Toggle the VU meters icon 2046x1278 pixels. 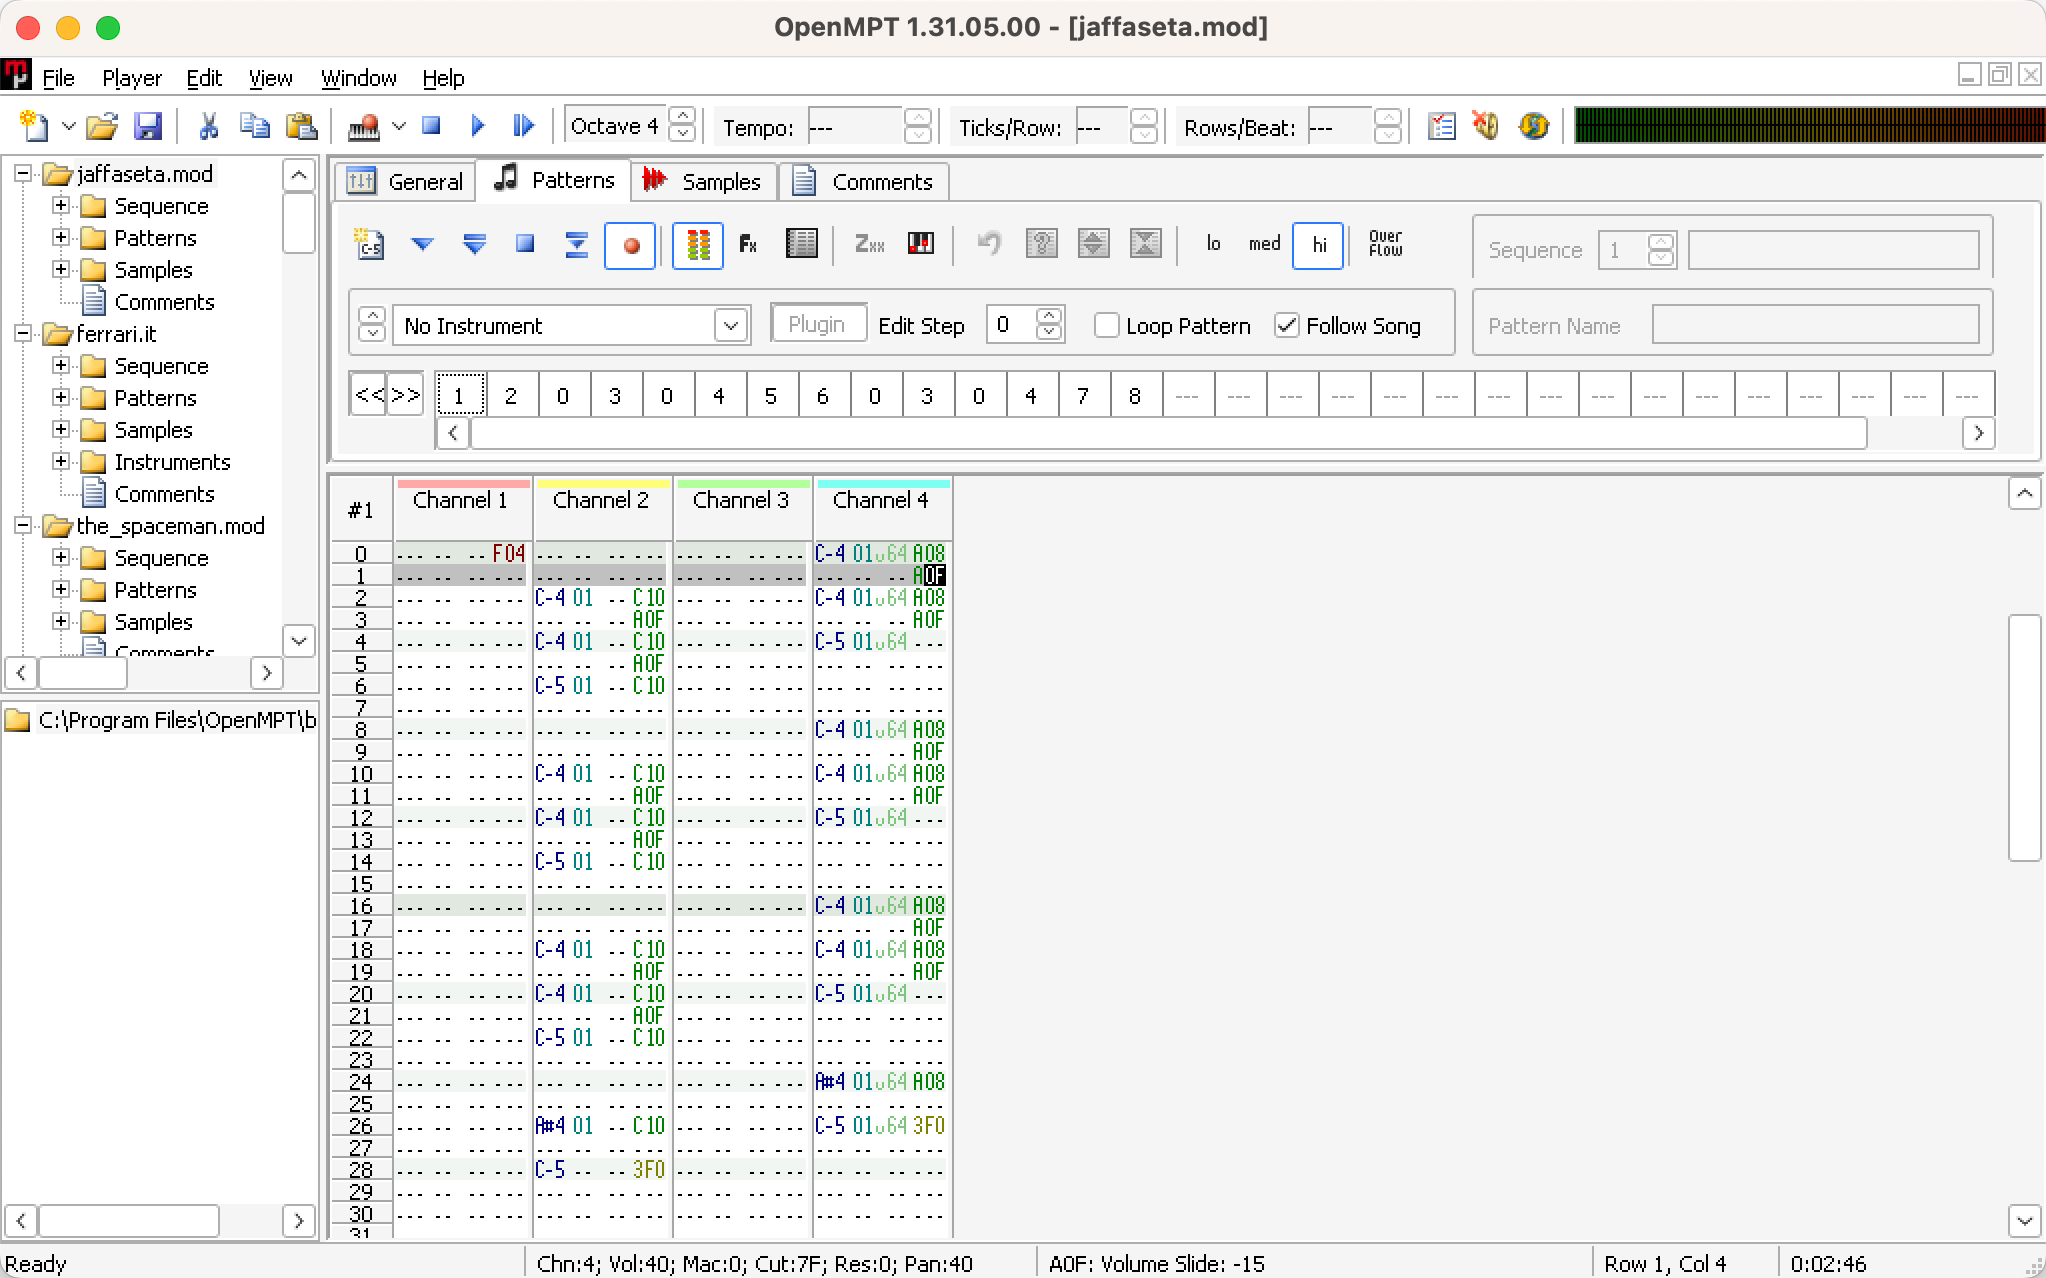click(x=697, y=245)
